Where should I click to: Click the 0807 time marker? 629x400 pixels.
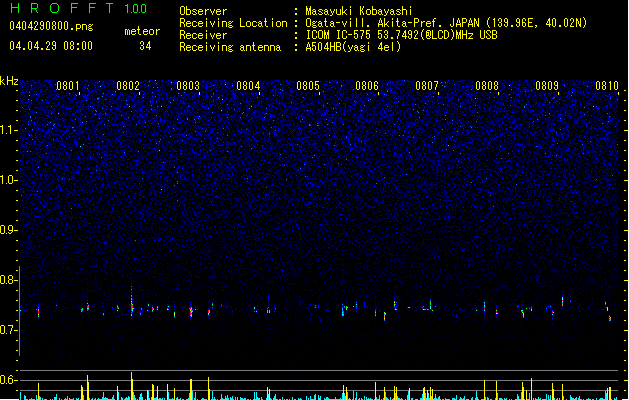tap(427, 86)
